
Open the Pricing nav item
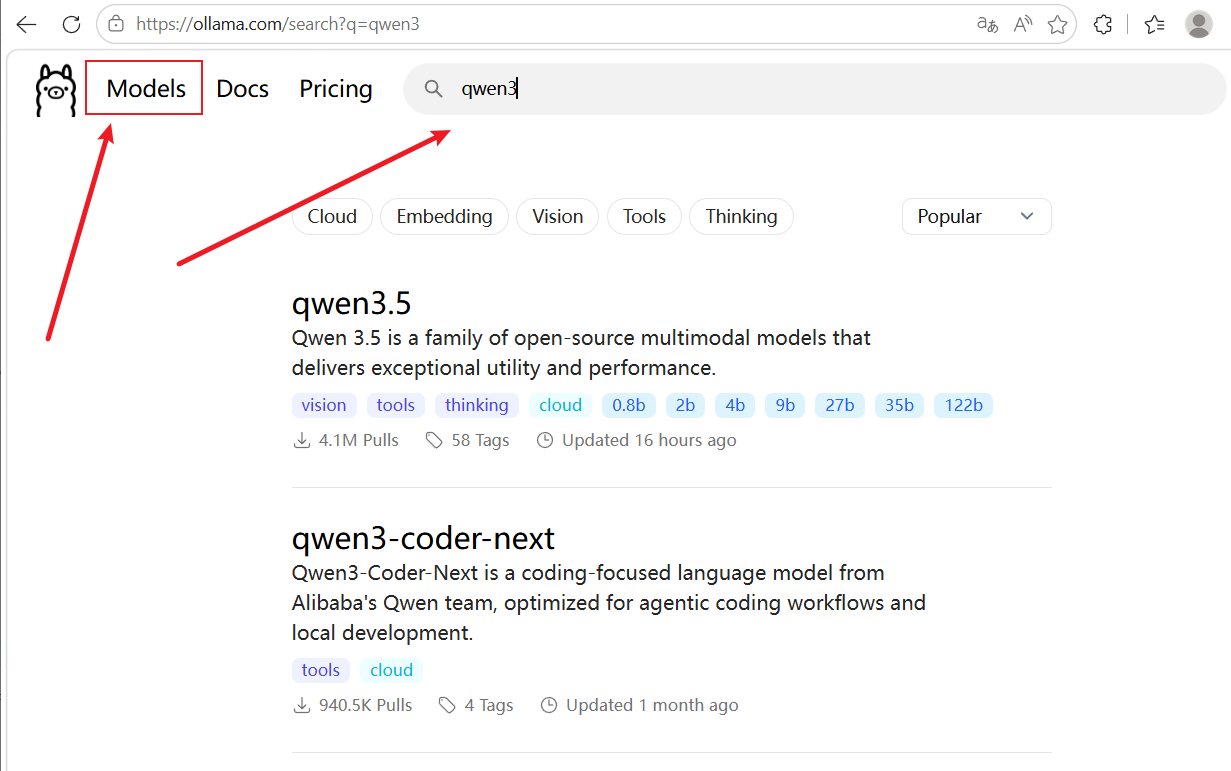tap(336, 89)
